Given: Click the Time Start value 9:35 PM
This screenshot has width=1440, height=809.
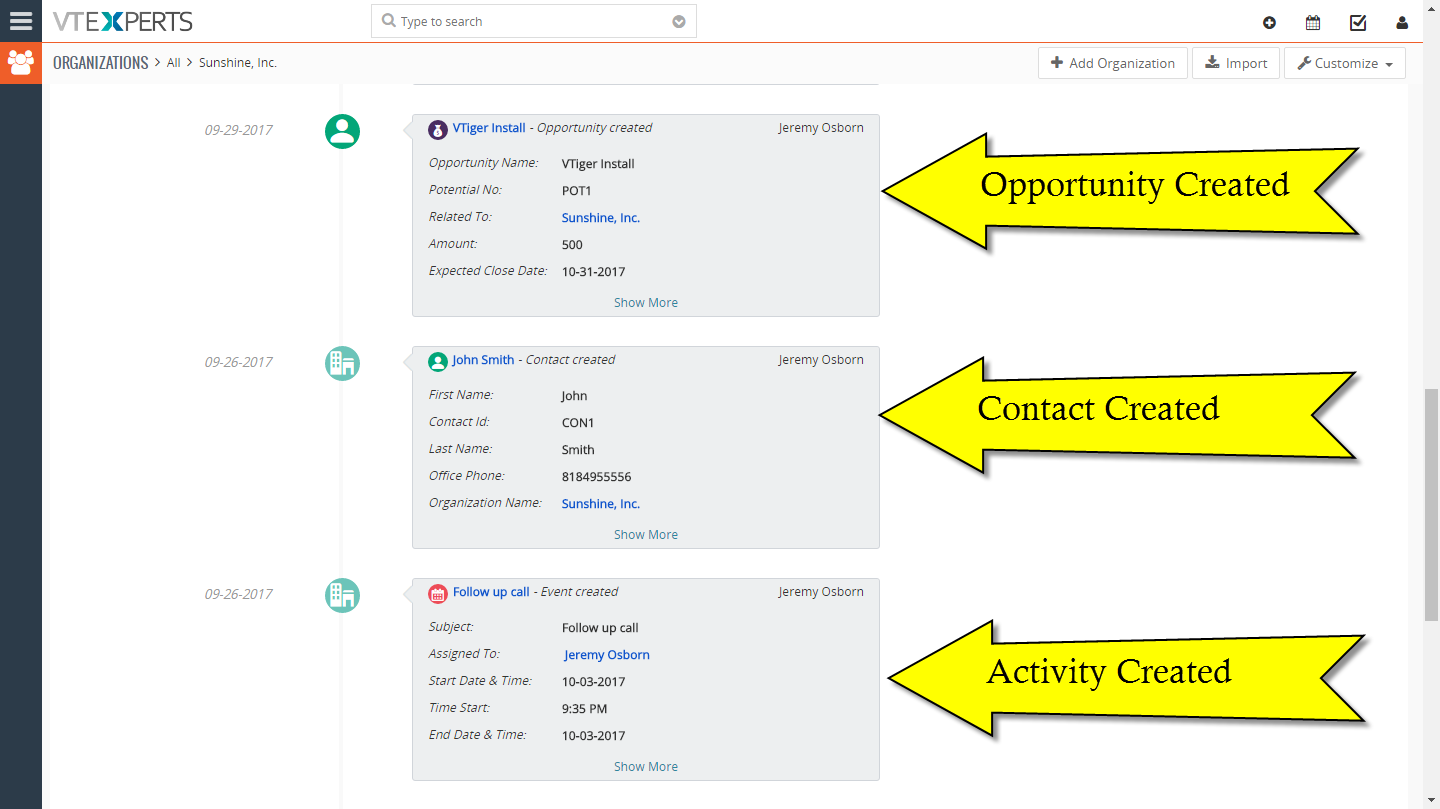Looking at the screenshot, I should [x=585, y=709].
